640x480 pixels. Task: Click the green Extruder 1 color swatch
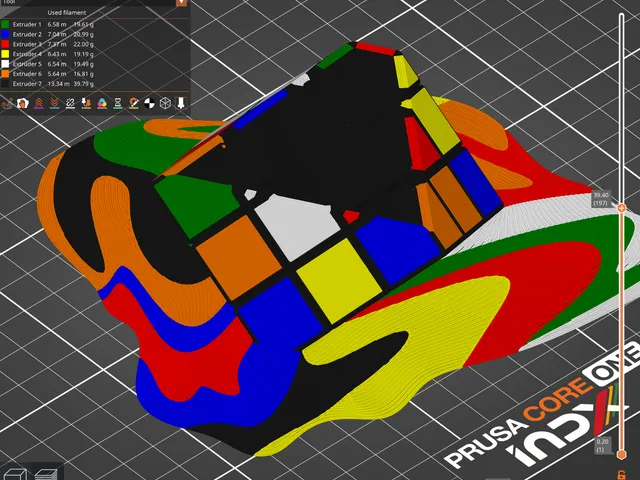click(5, 24)
